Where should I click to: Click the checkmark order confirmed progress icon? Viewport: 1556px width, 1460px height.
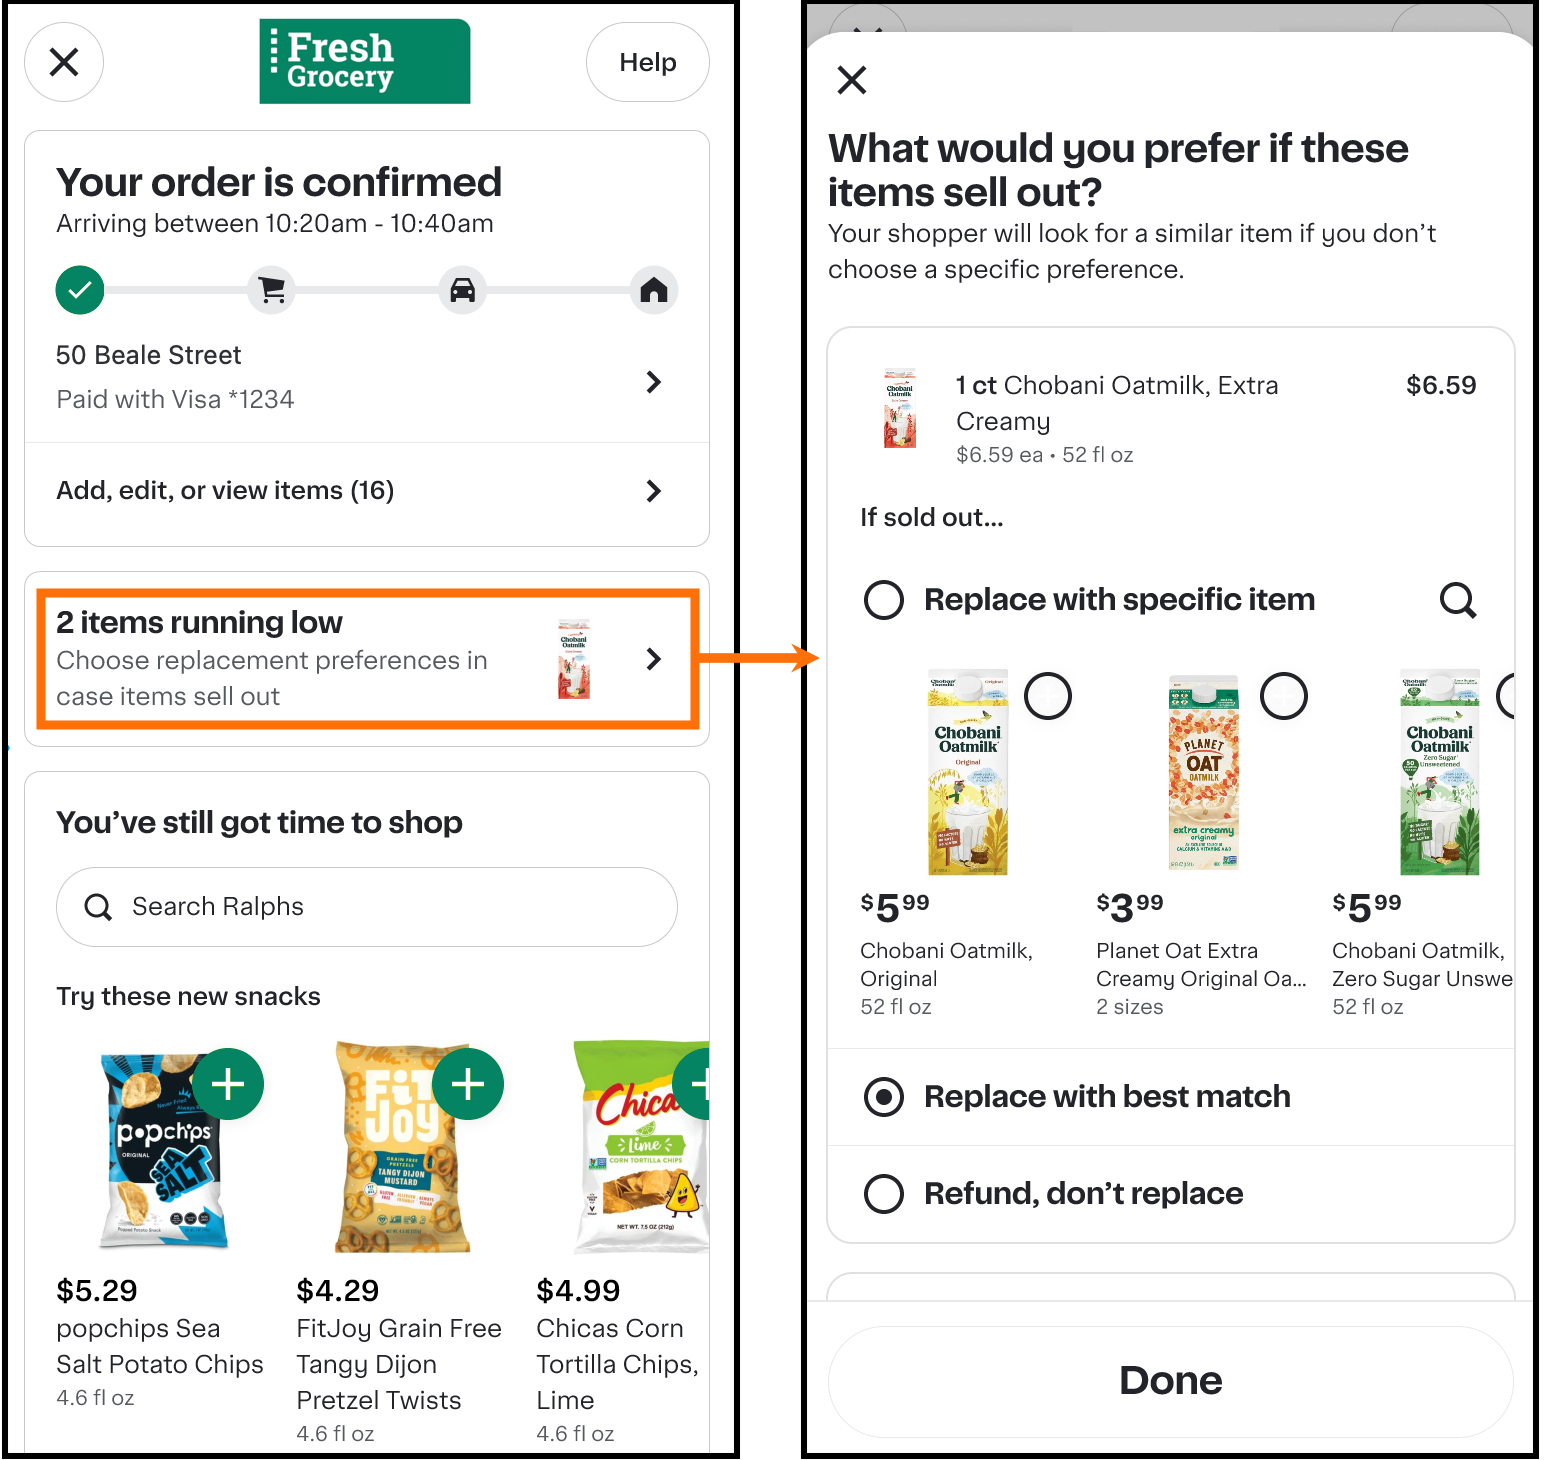click(x=79, y=290)
